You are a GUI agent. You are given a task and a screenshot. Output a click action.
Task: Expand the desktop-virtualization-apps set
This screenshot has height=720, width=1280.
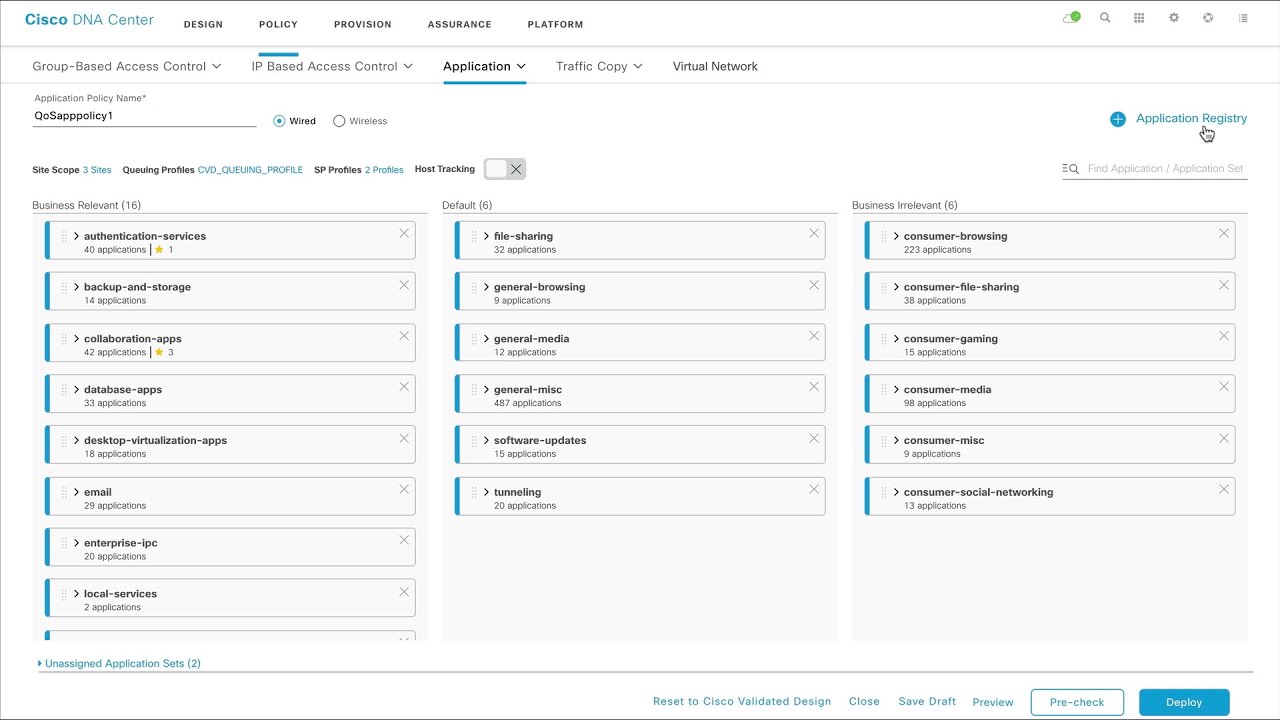coord(77,440)
